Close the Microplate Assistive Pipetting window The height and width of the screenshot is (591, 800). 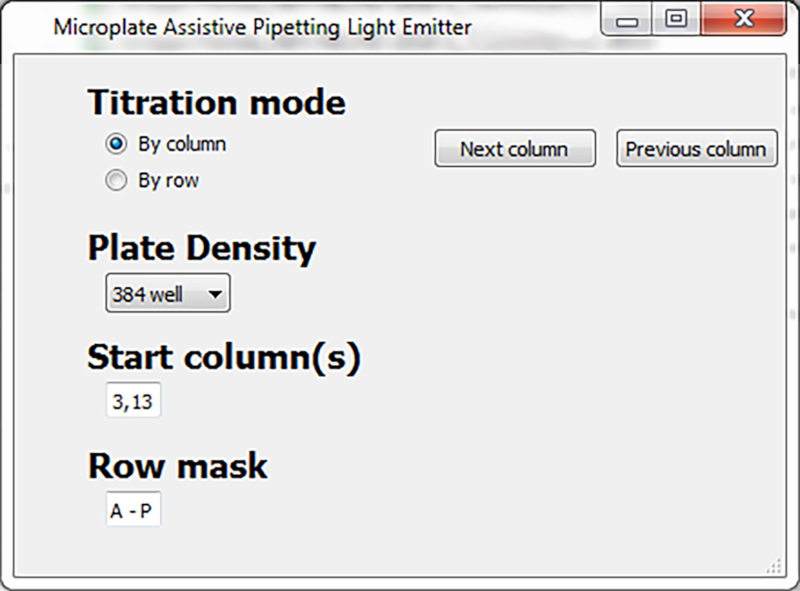pos(742,20)
